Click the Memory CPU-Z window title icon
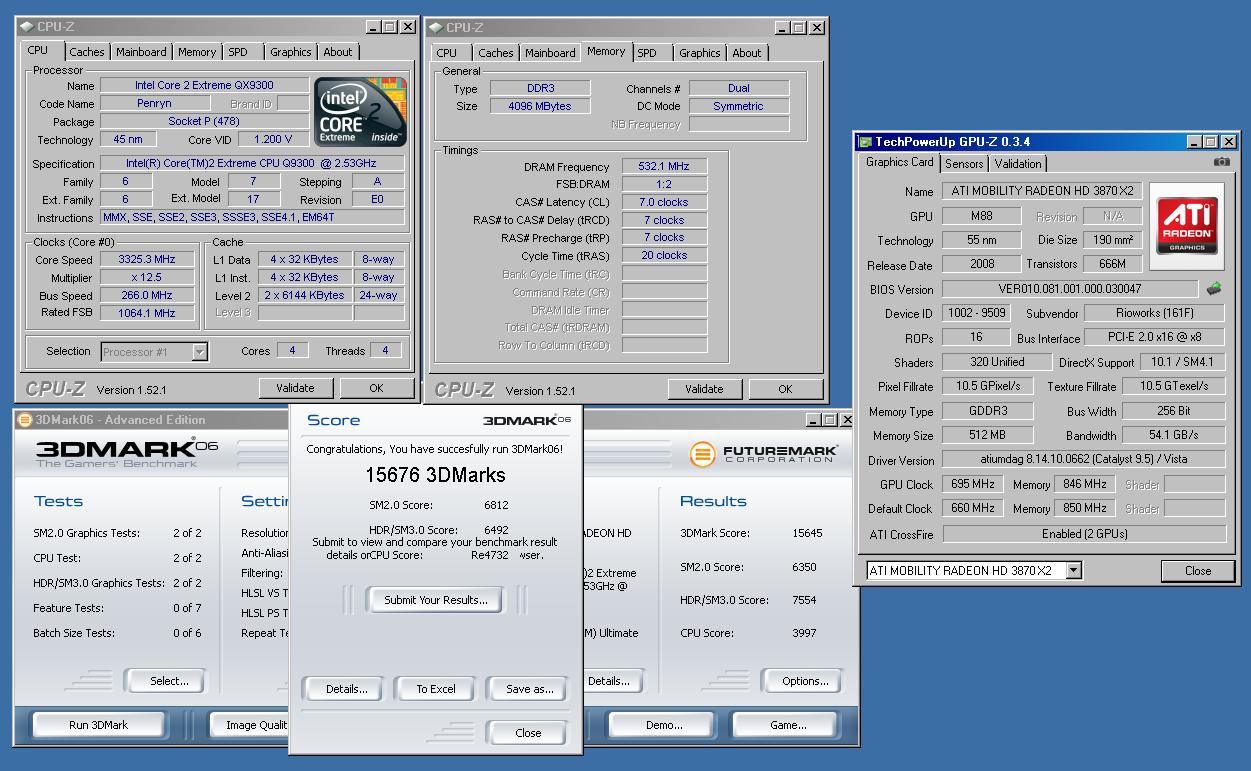This screenshot has height=771, width=1251. click(435, 28)
